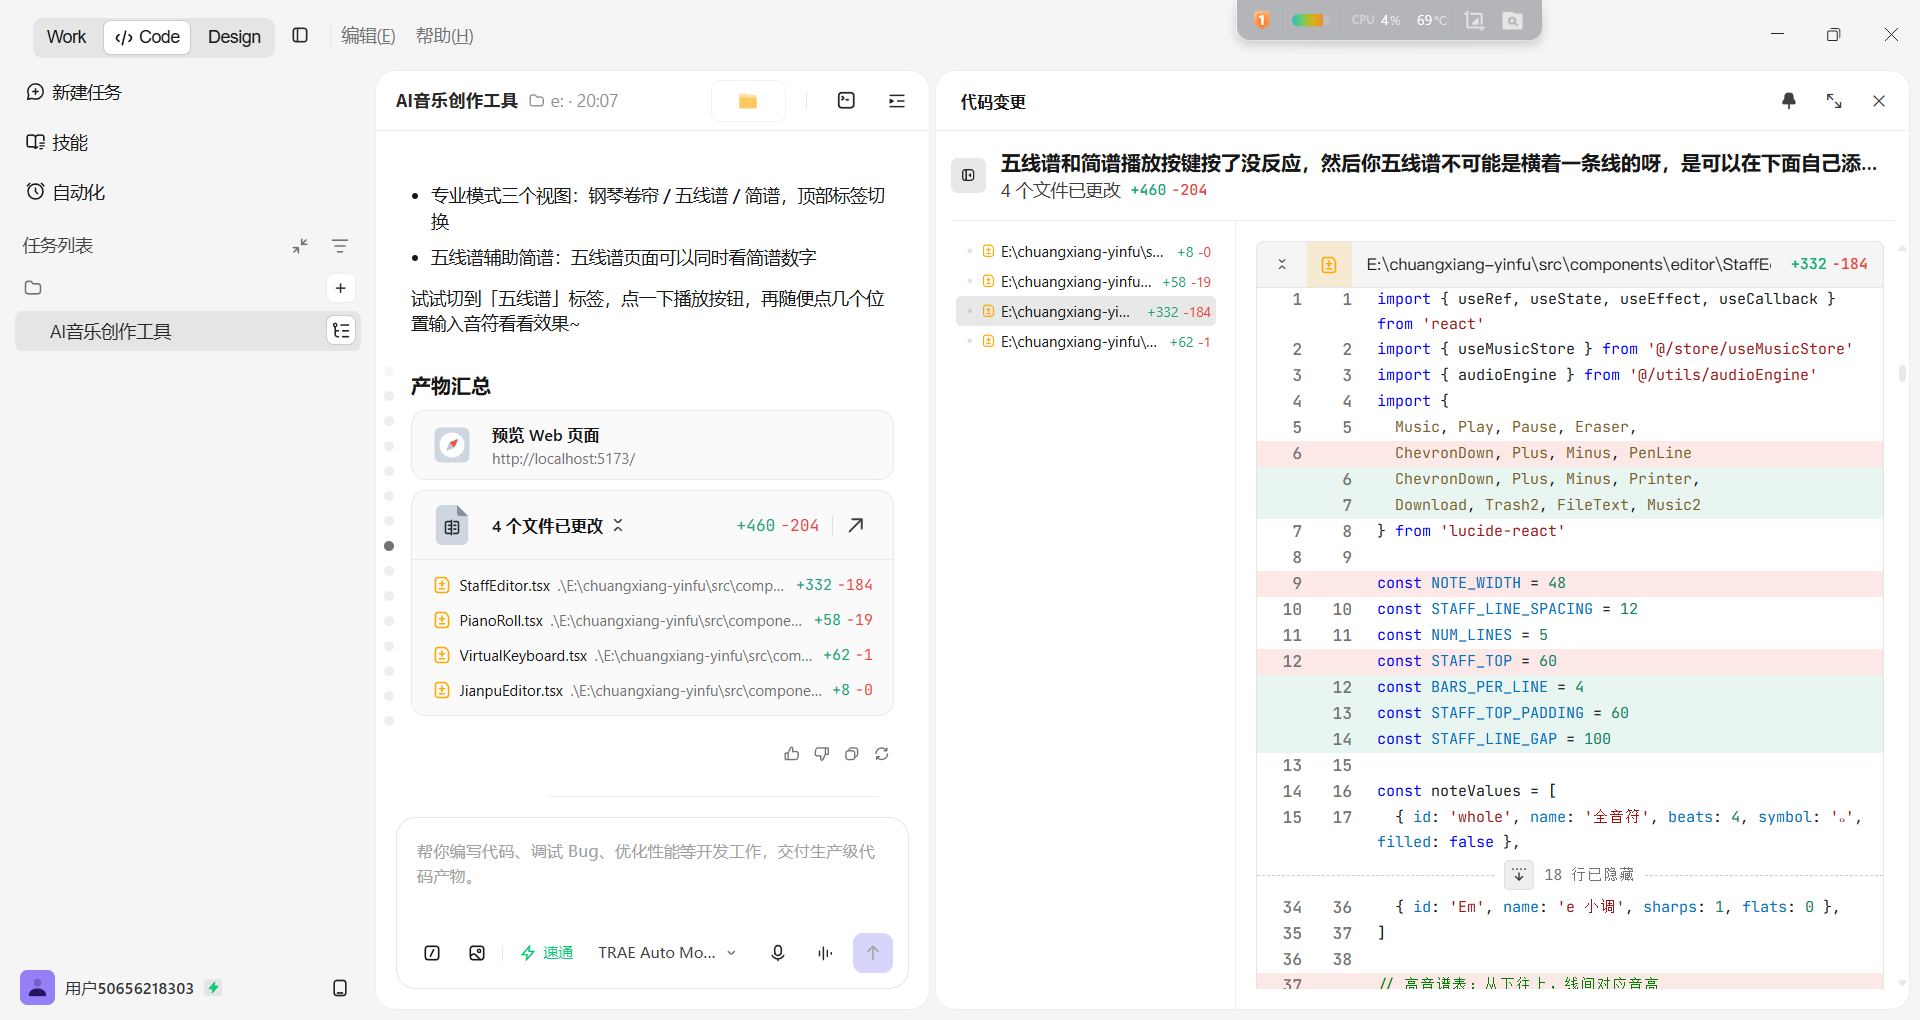Click the overlay screenshot crop icon
The width and height of the screenshot is (1920, 1020).
[1474, 20]
